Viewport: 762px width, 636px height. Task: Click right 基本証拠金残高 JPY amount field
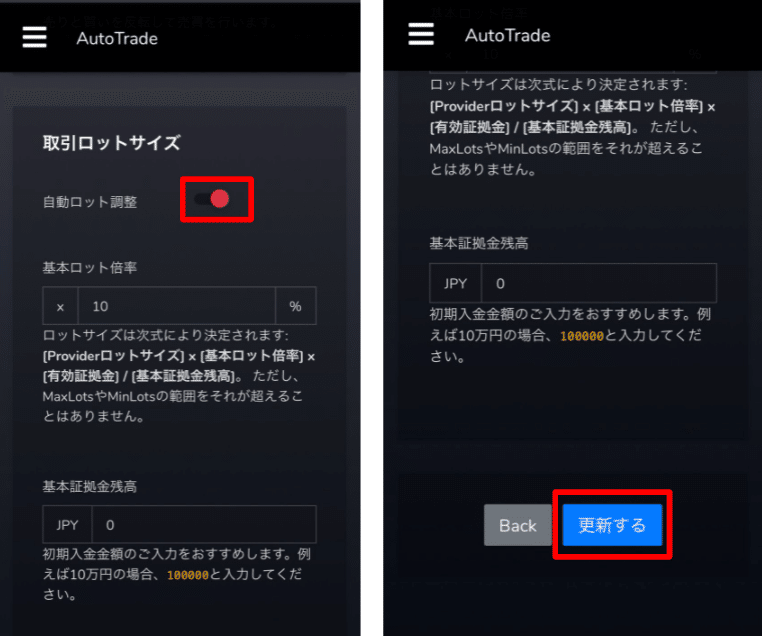point(599,283)
